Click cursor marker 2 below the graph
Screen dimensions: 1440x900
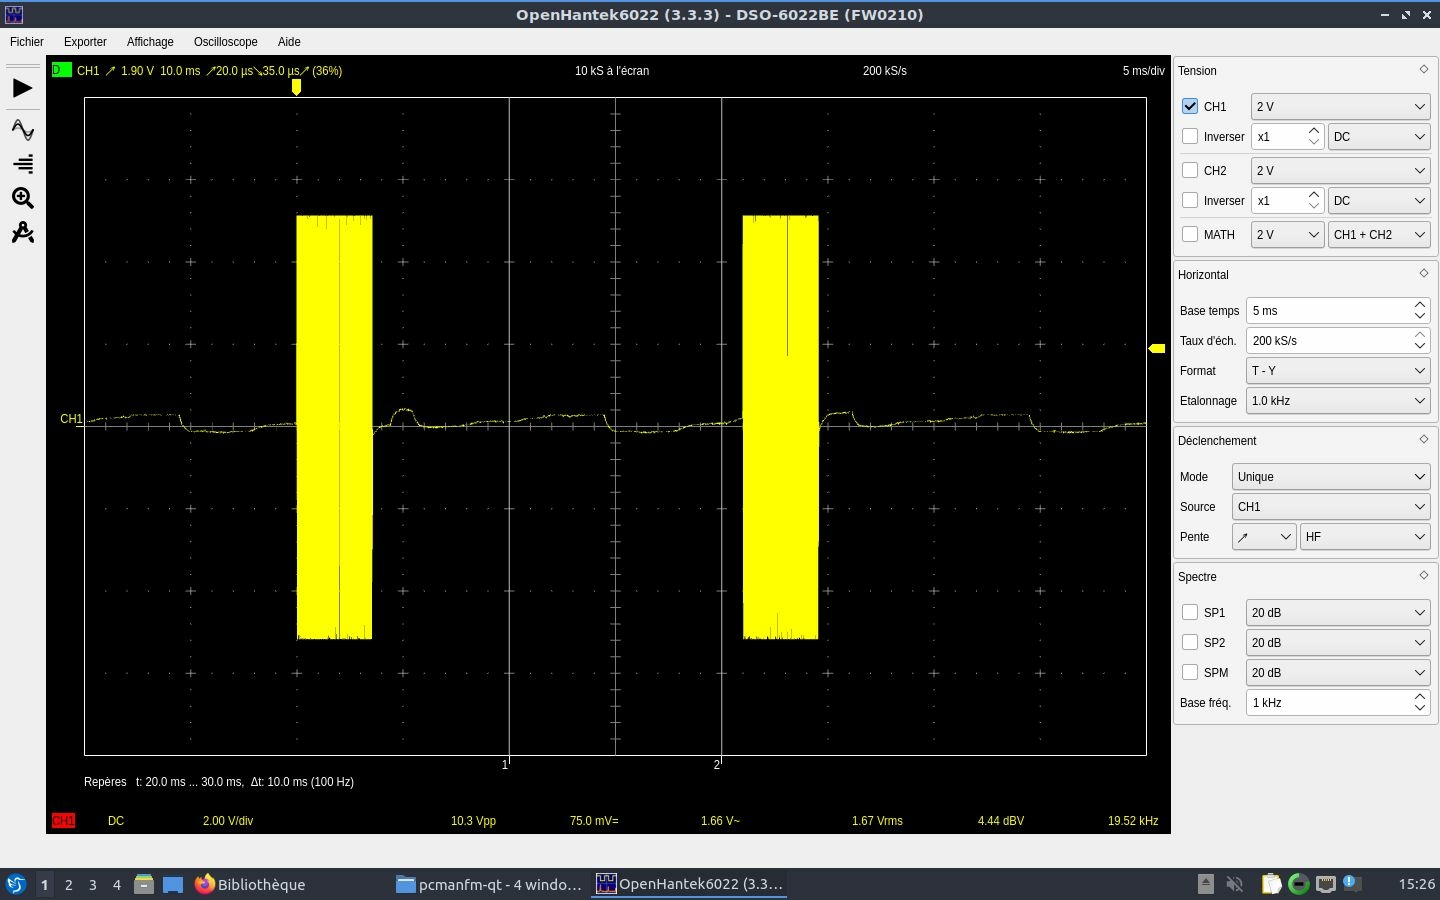click(717, 764)
